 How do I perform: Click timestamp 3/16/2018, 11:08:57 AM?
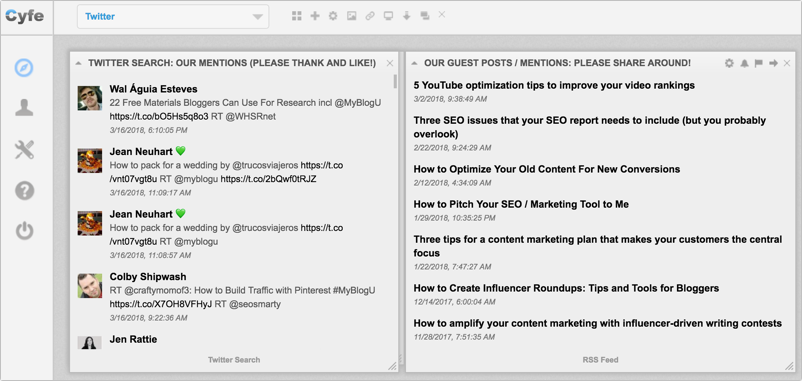click(x=150, y=255)
